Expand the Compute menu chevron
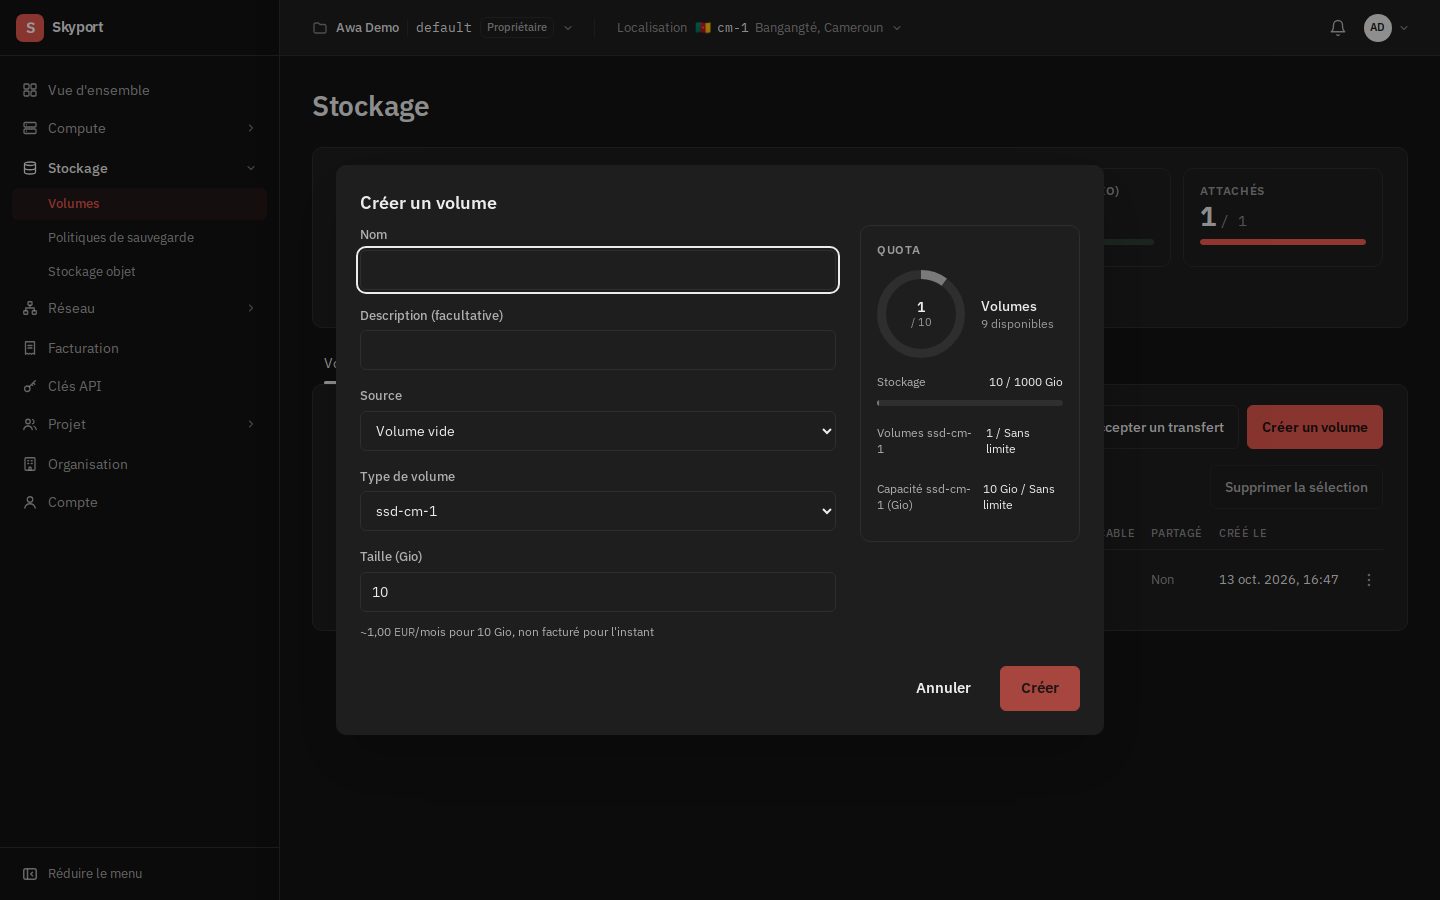 (251, 128)
